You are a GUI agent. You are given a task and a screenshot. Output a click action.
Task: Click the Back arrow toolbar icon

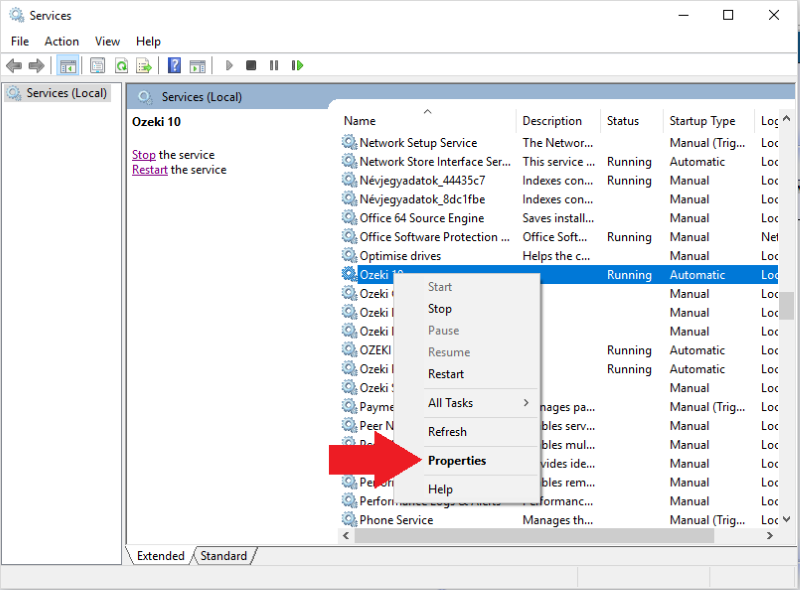point(14,65)
